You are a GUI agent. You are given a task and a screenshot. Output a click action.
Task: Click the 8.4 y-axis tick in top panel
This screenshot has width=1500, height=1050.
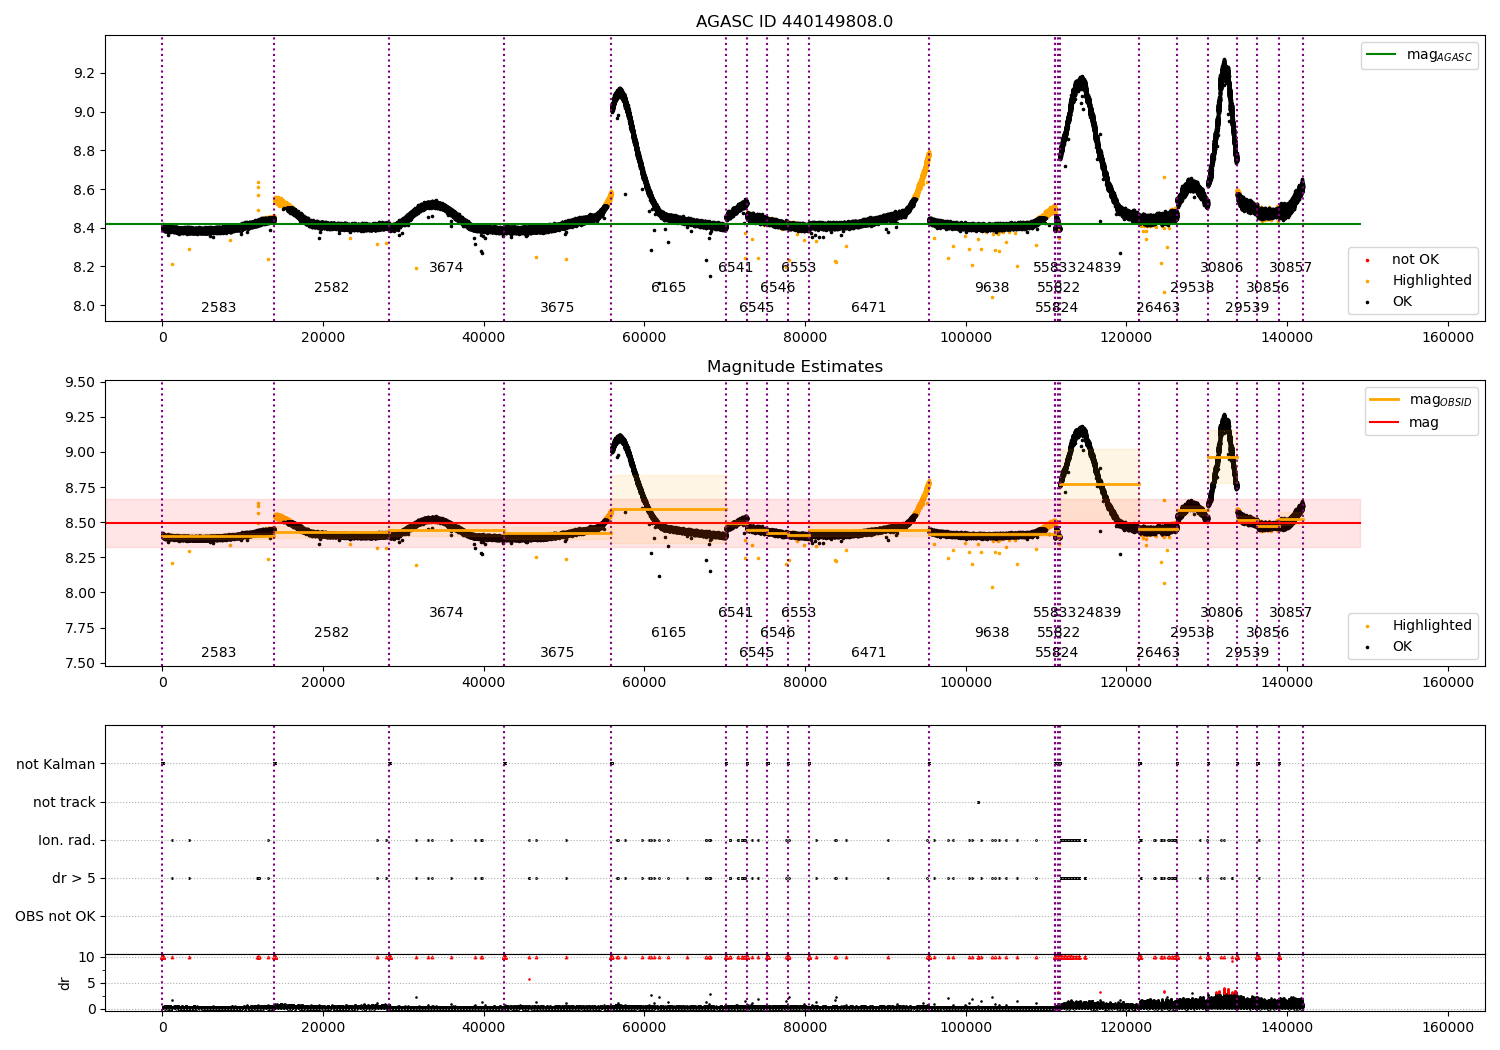point(84,229)
